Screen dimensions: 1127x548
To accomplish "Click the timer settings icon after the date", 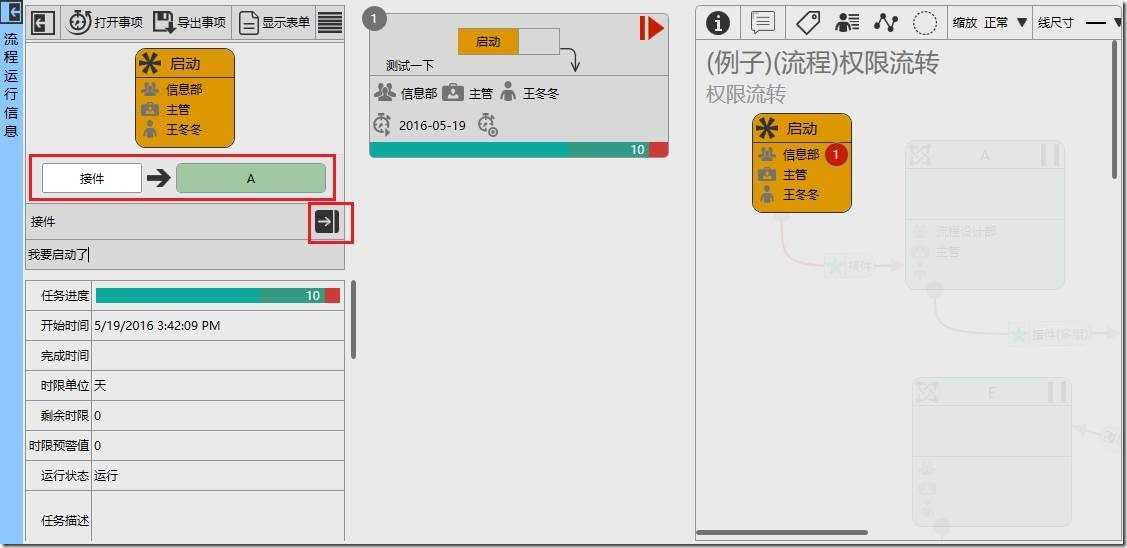I will 488,124.
